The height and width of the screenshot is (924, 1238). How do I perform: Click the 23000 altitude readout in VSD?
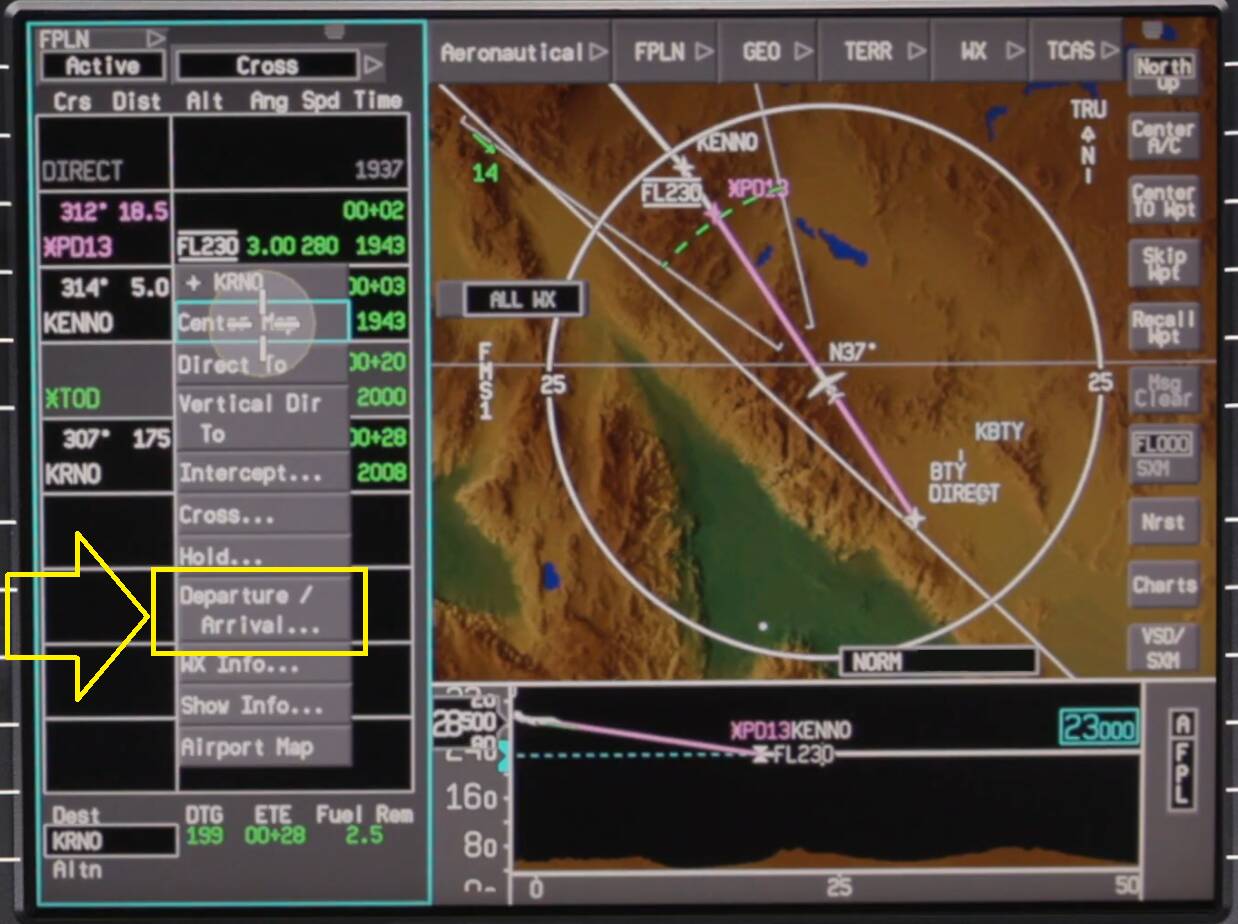click(1098, 728)
